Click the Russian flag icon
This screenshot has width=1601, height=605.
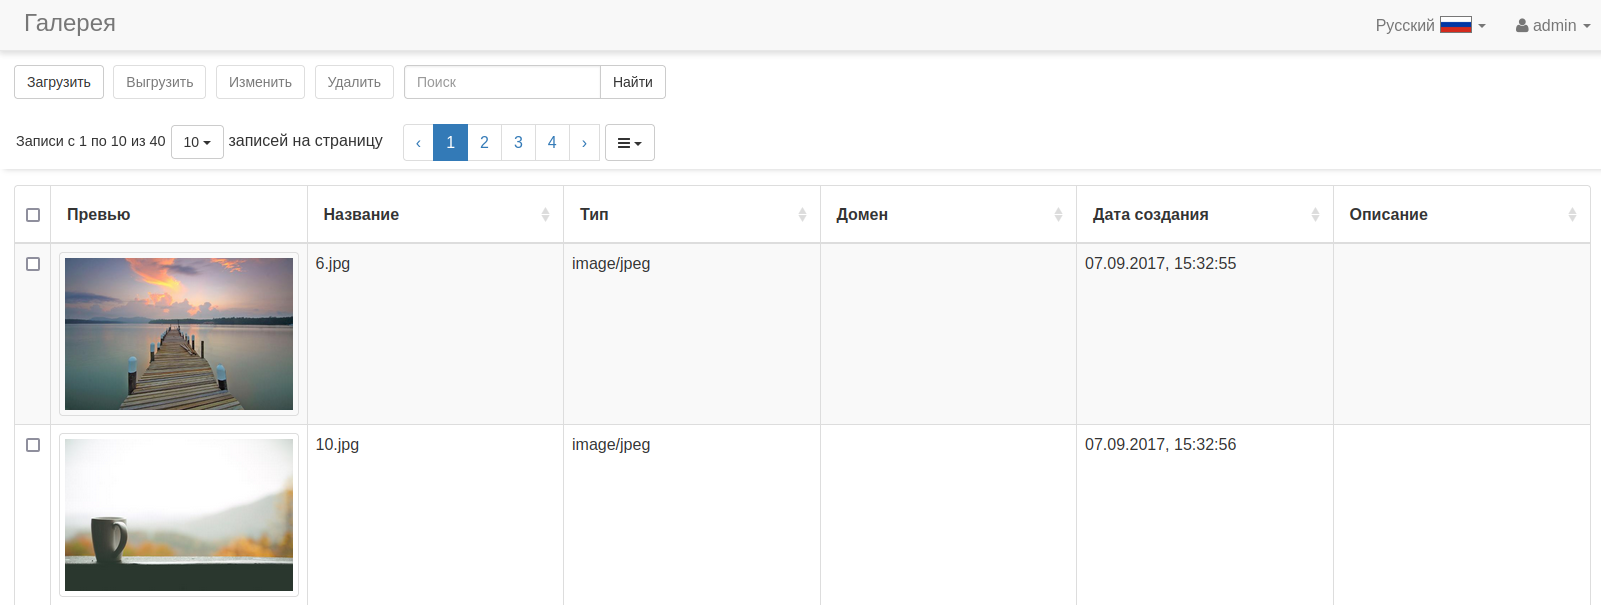[1455, 25]
